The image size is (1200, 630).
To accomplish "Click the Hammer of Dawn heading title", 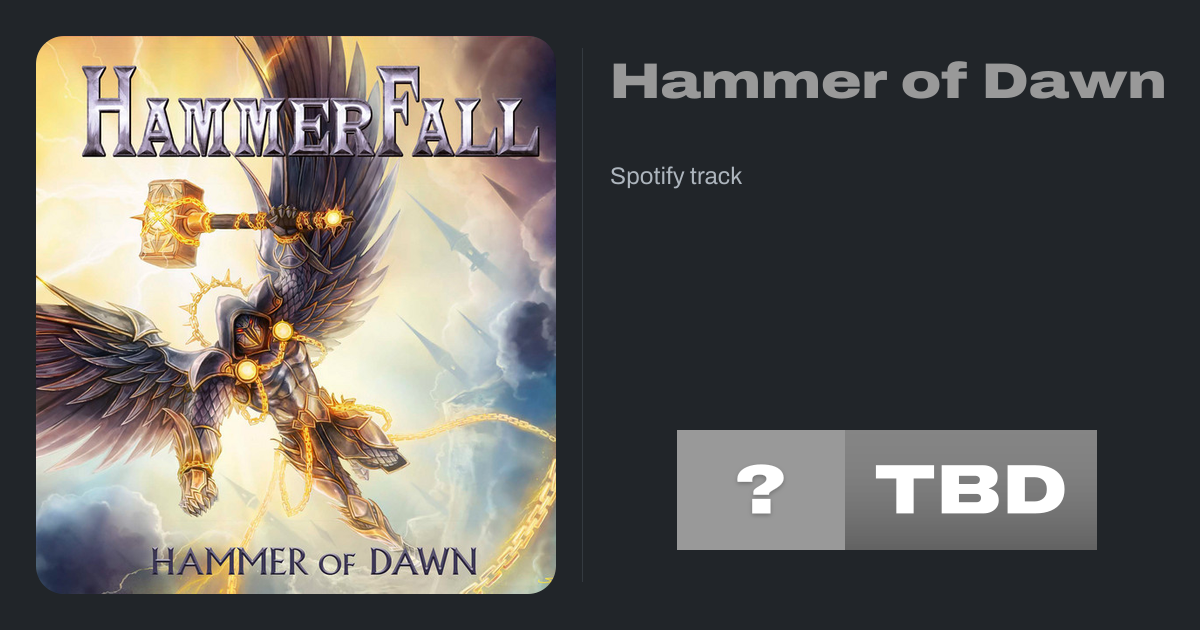I will 888,82.
